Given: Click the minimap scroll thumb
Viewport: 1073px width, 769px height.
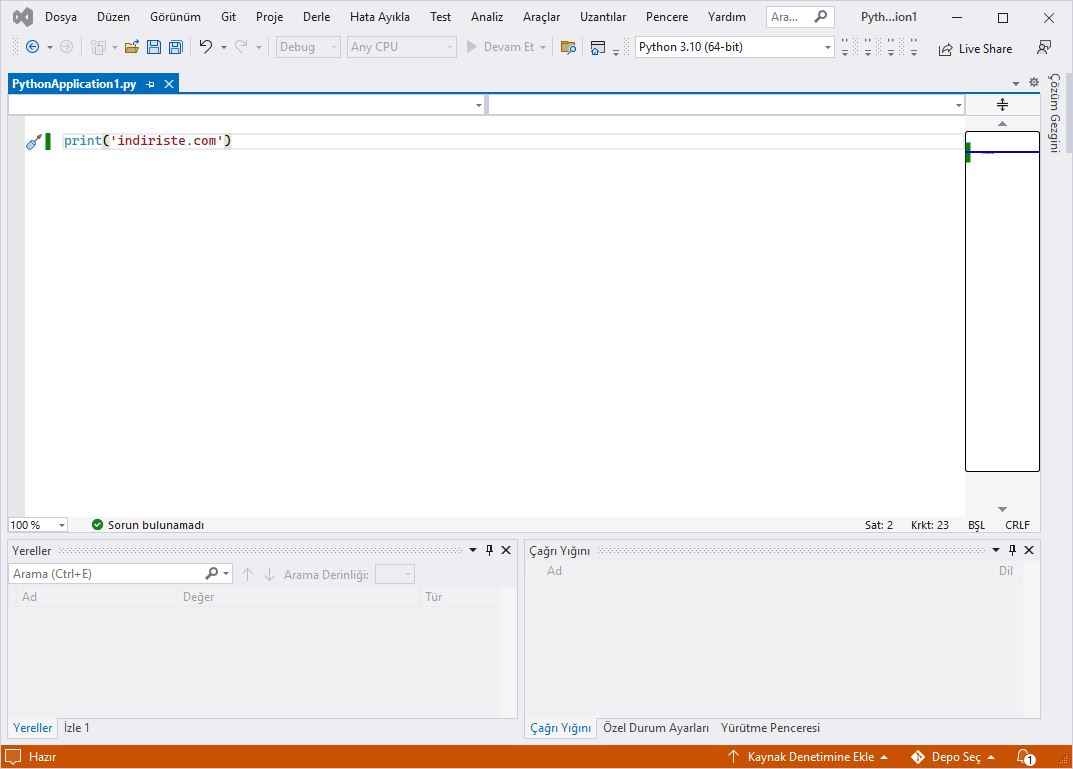Looking at the screenshot, I should tap(1002, 301).
